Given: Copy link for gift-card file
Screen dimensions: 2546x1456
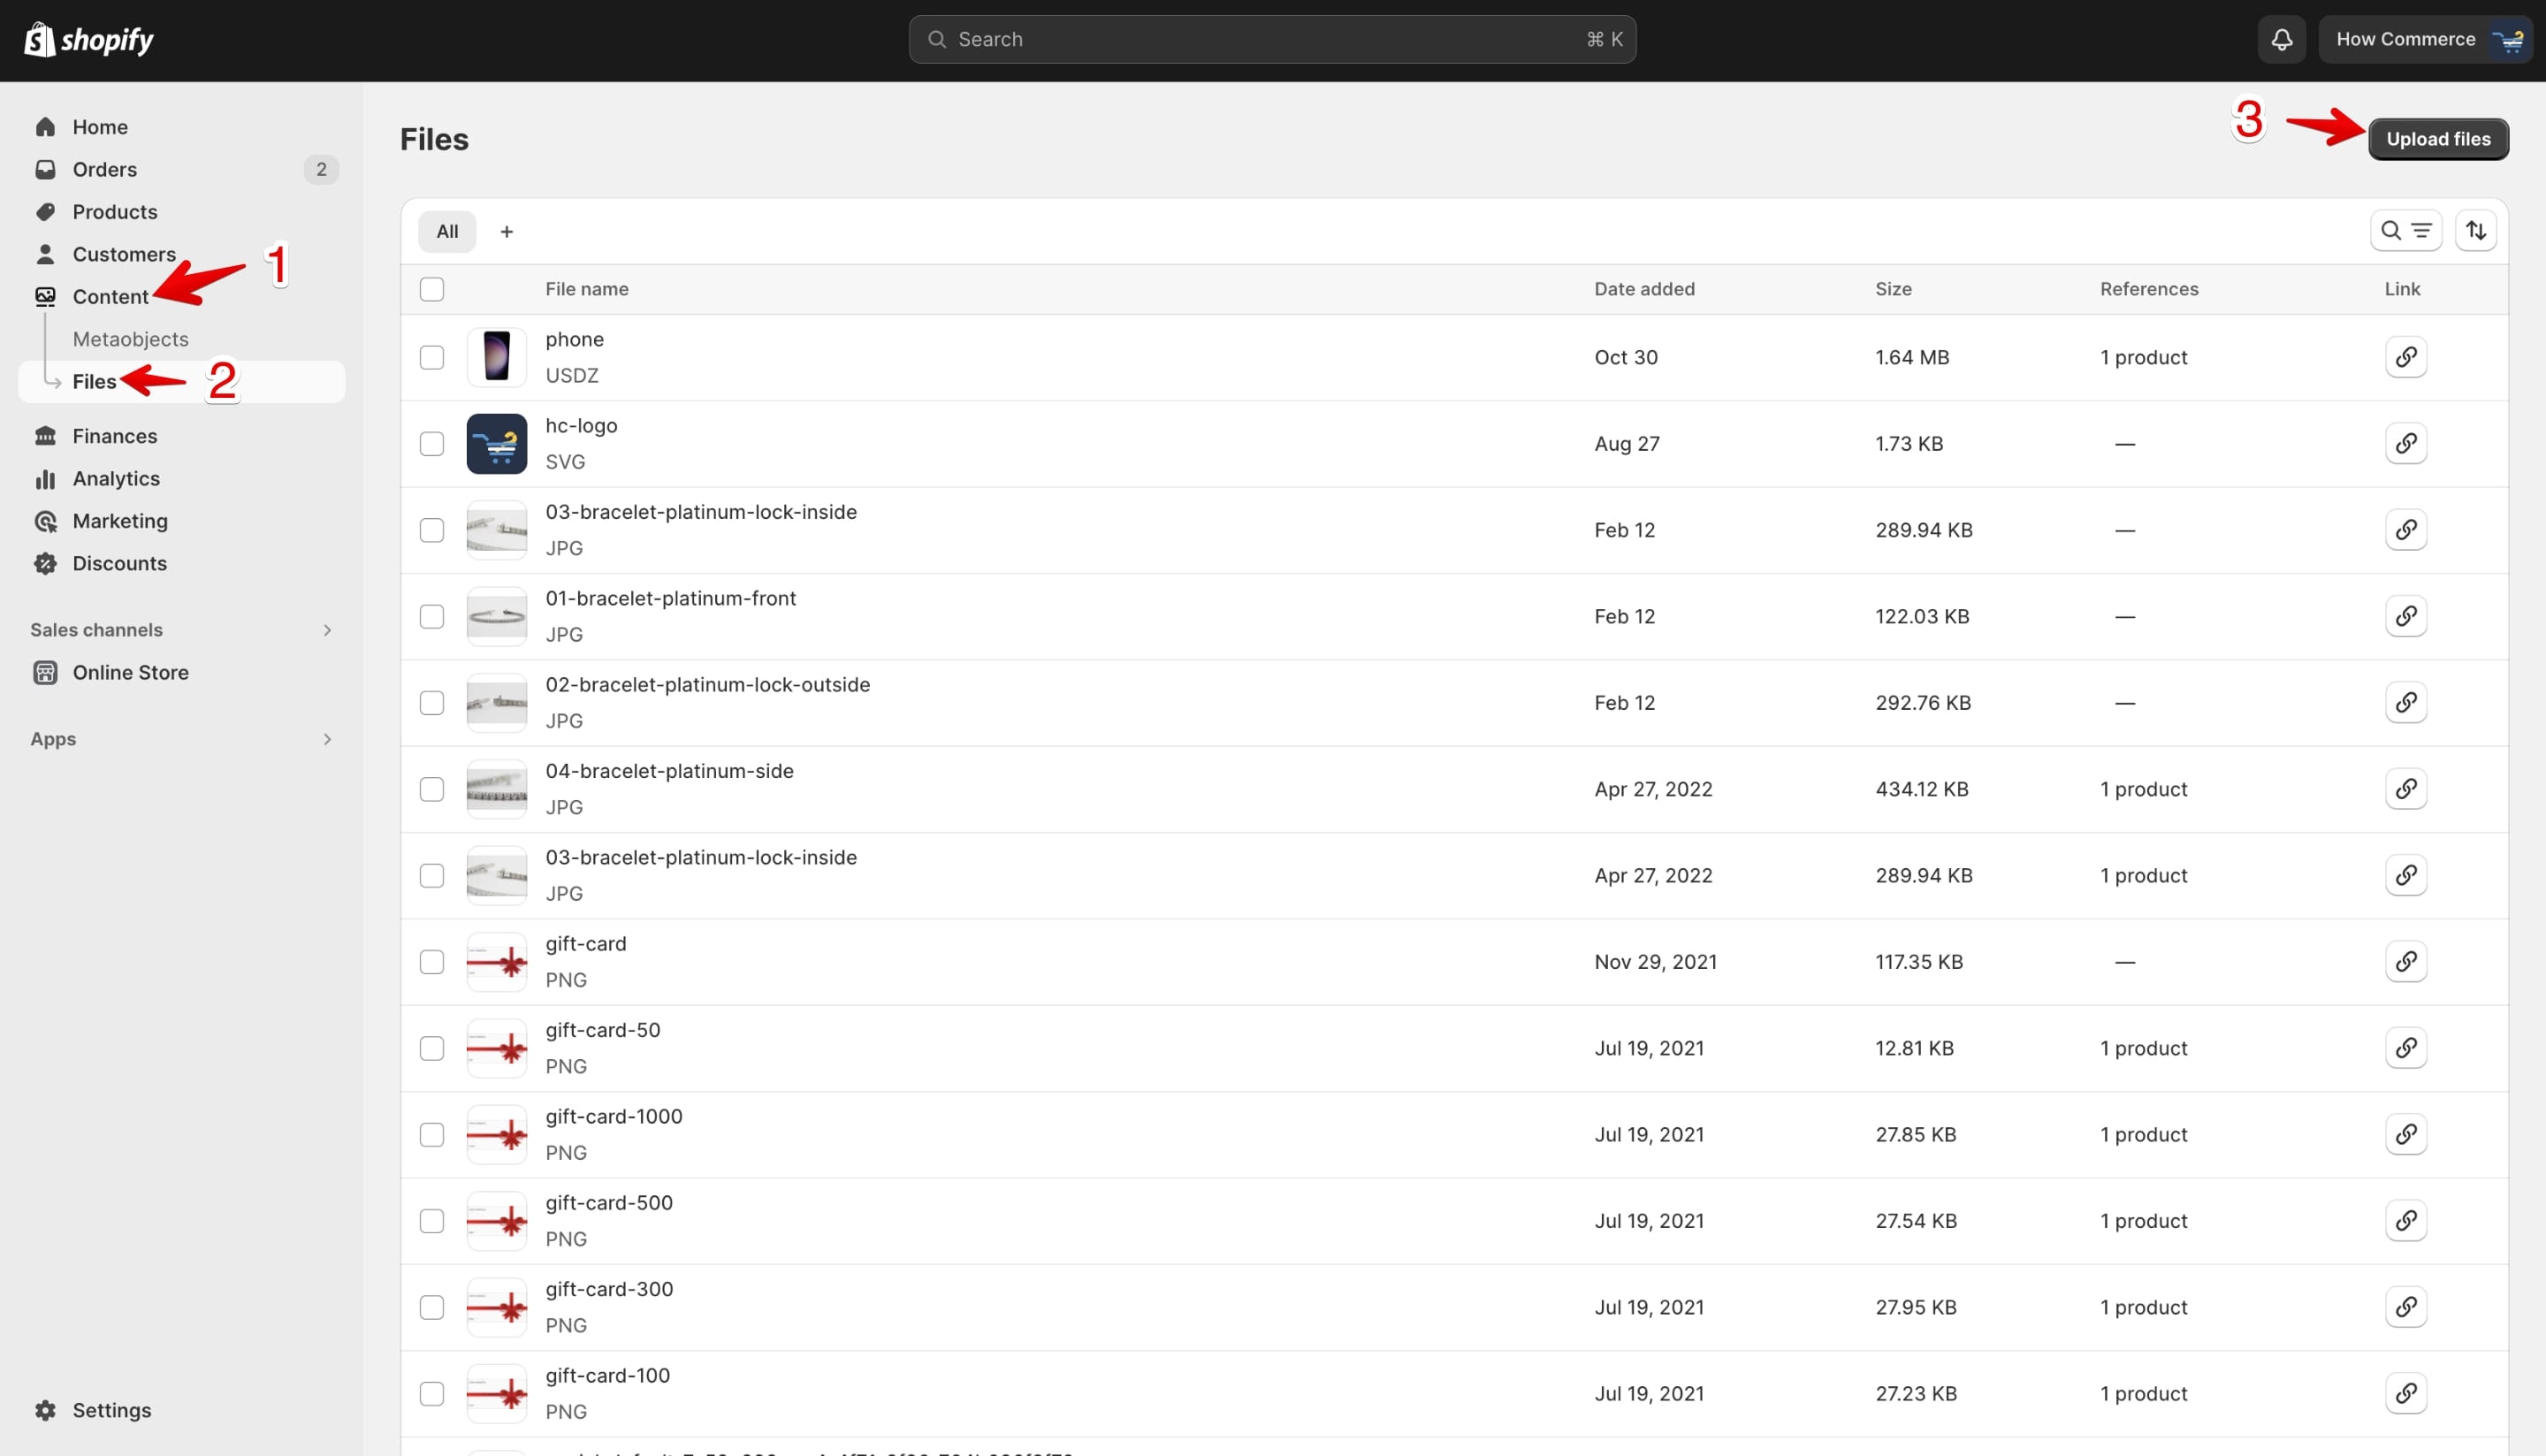Looking at the screenshot, I should (2406, 961).
